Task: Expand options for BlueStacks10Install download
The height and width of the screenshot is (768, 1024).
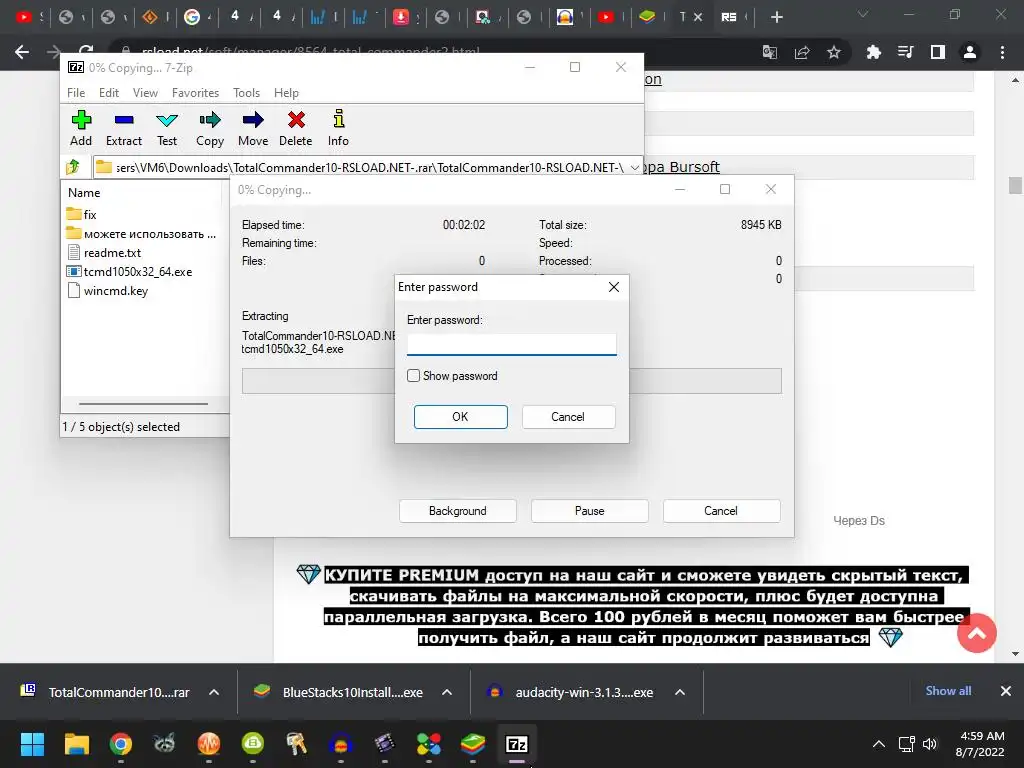Action: 447,692
